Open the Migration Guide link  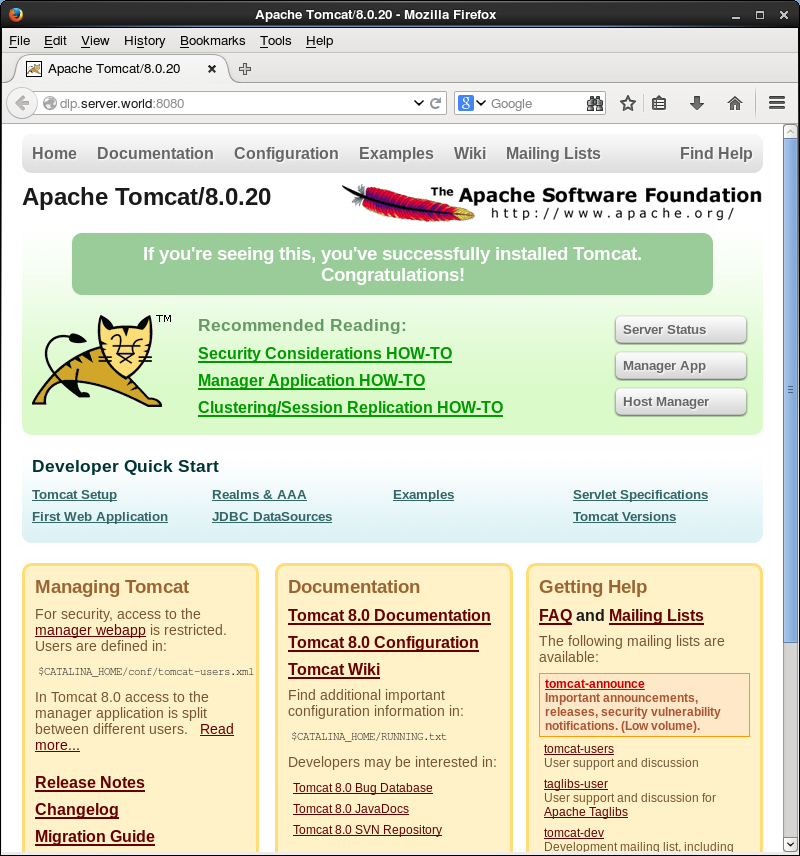tap(94, 836)
